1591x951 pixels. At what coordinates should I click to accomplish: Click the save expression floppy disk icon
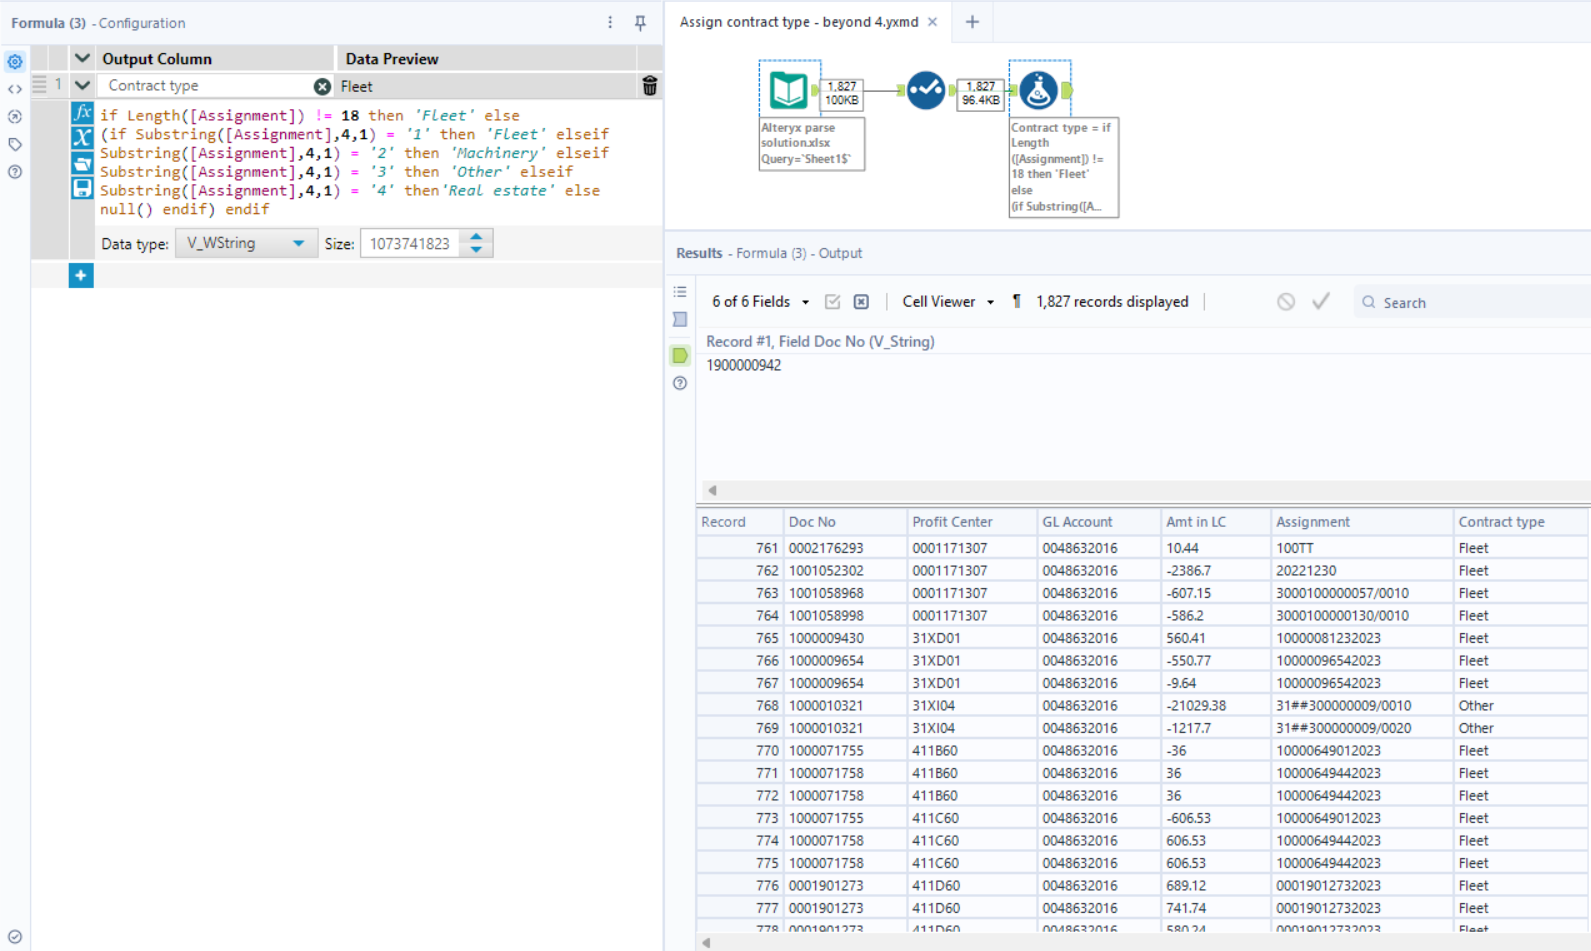(x=82, y=188)
